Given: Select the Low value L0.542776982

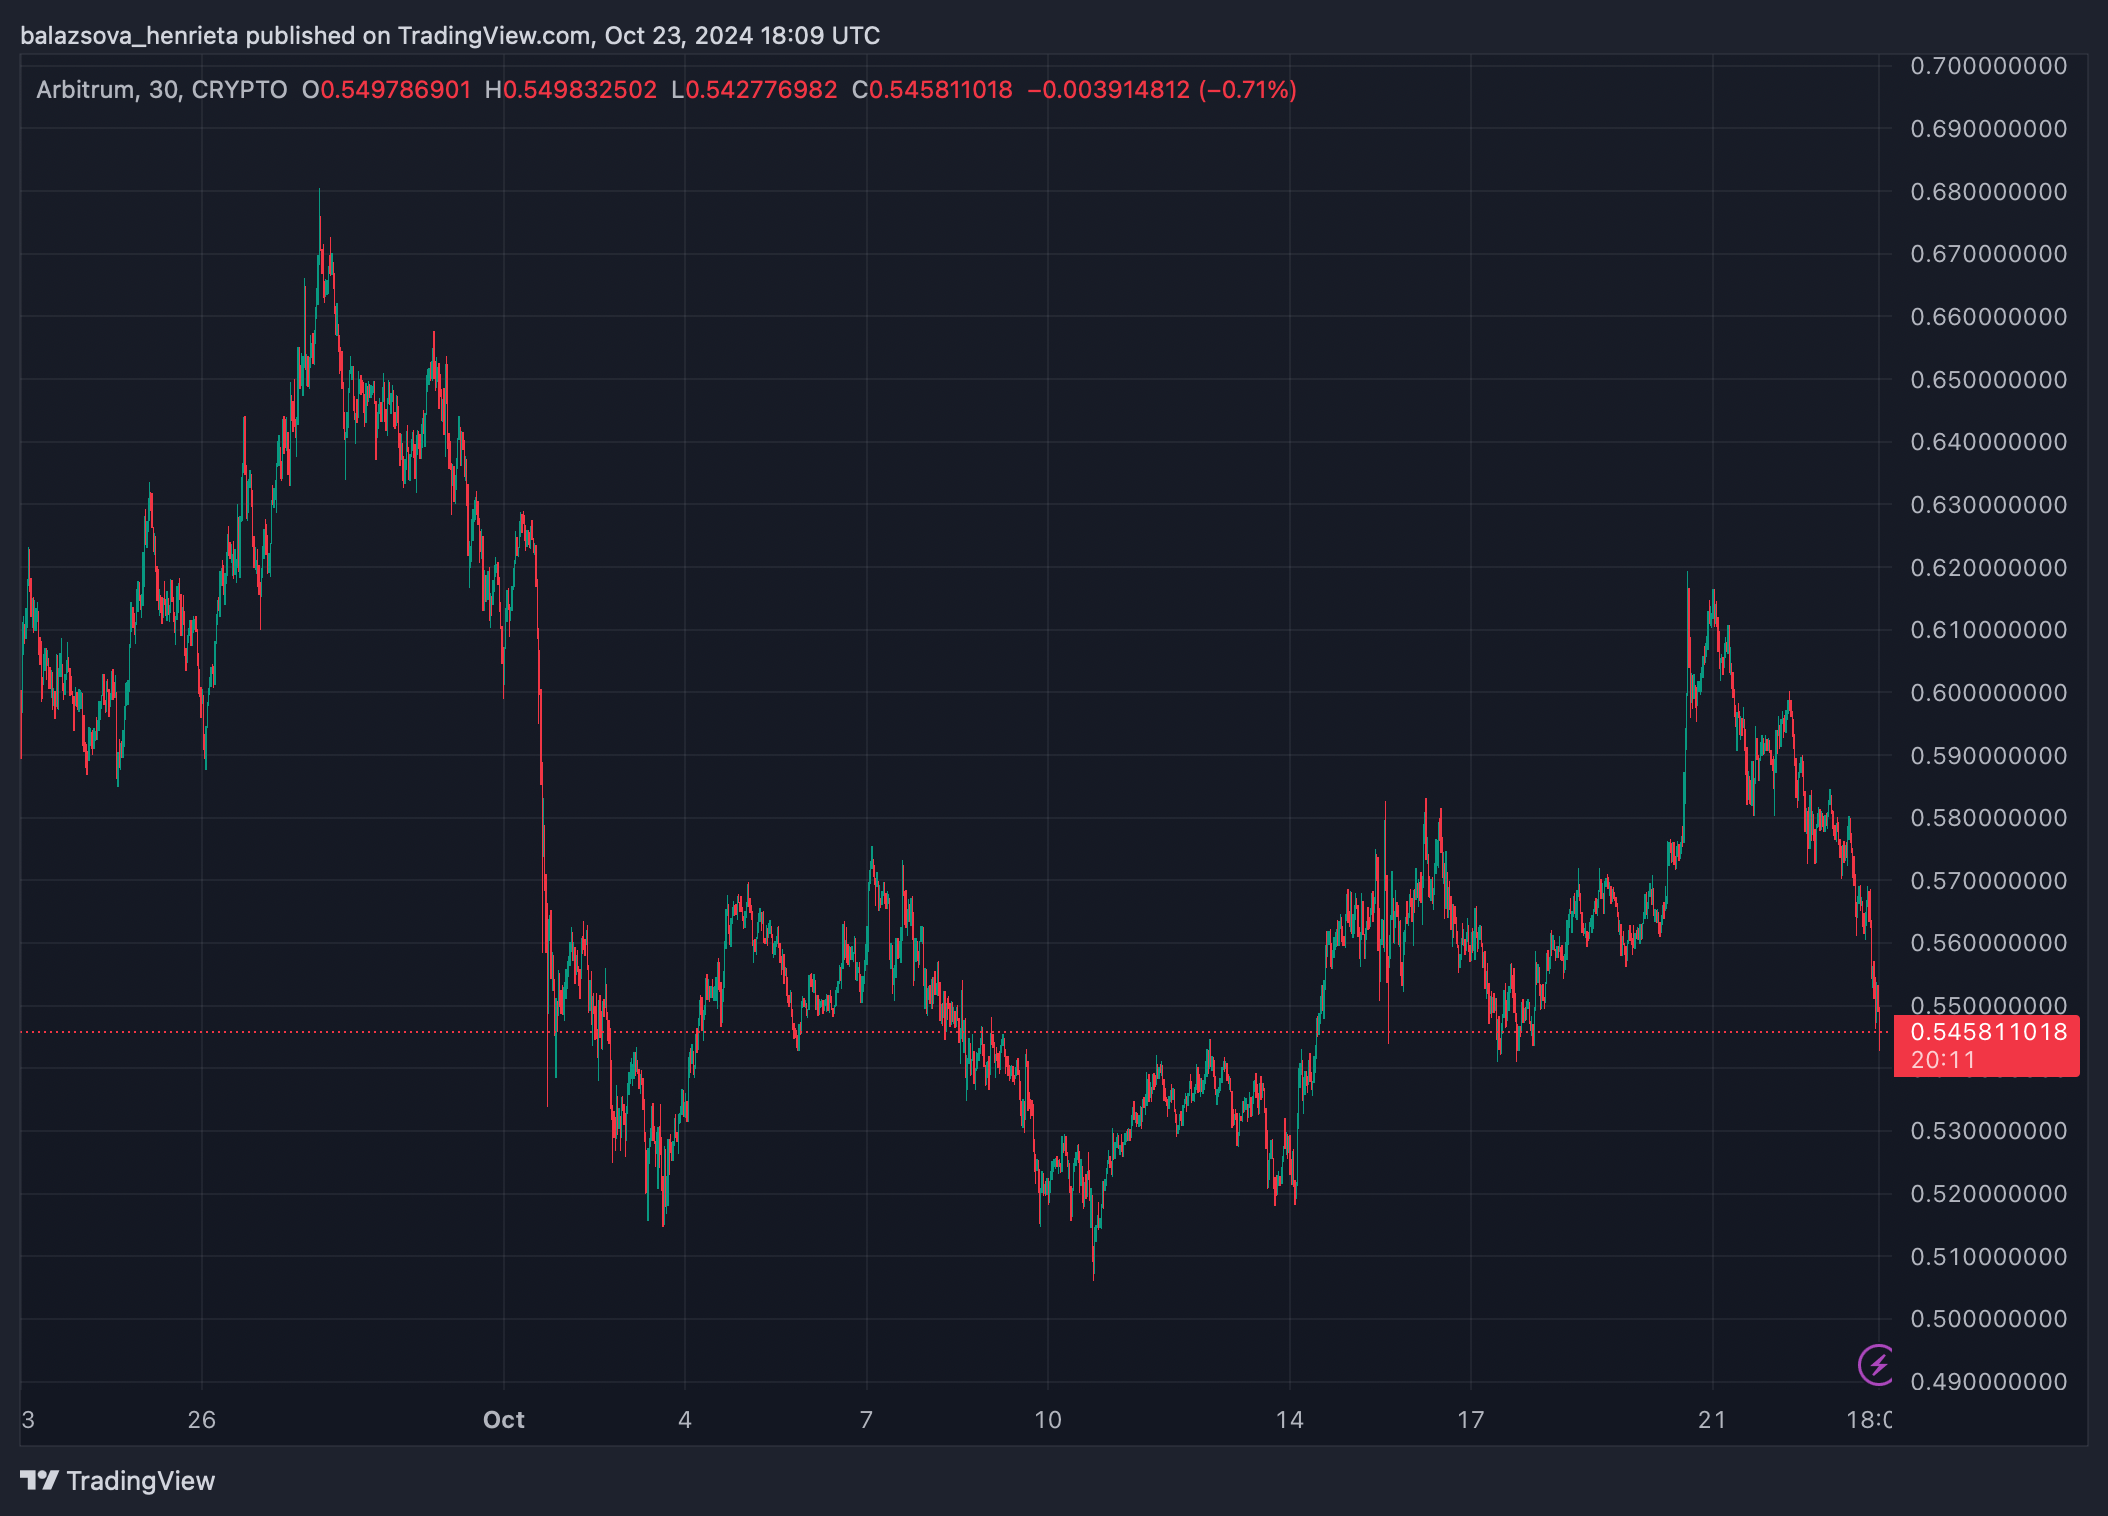Looking at the screenshot, I should tap(754, 90).
